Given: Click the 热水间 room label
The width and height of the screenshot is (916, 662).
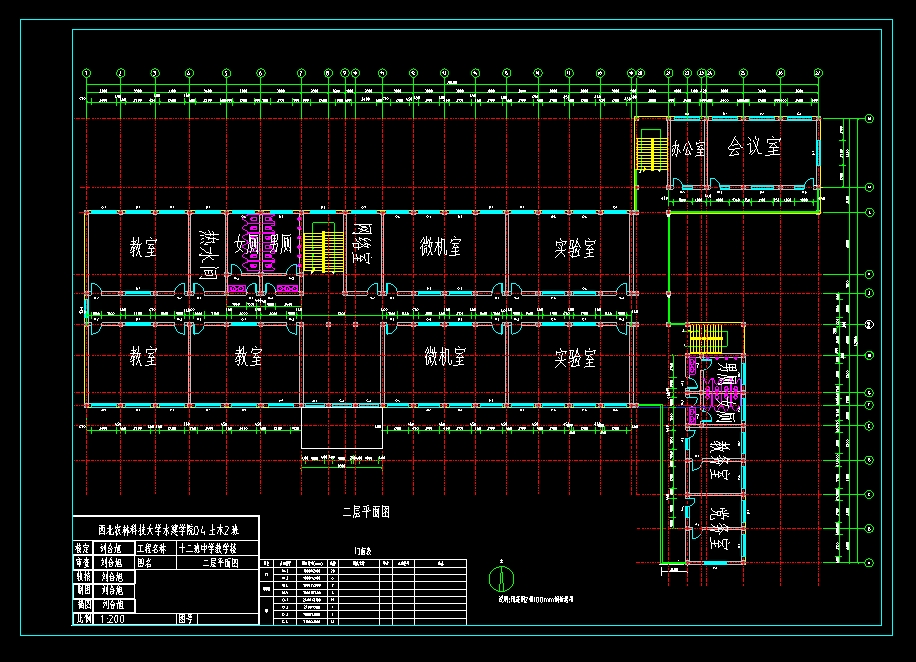Looking at the screenshot, I should (207, 253).
